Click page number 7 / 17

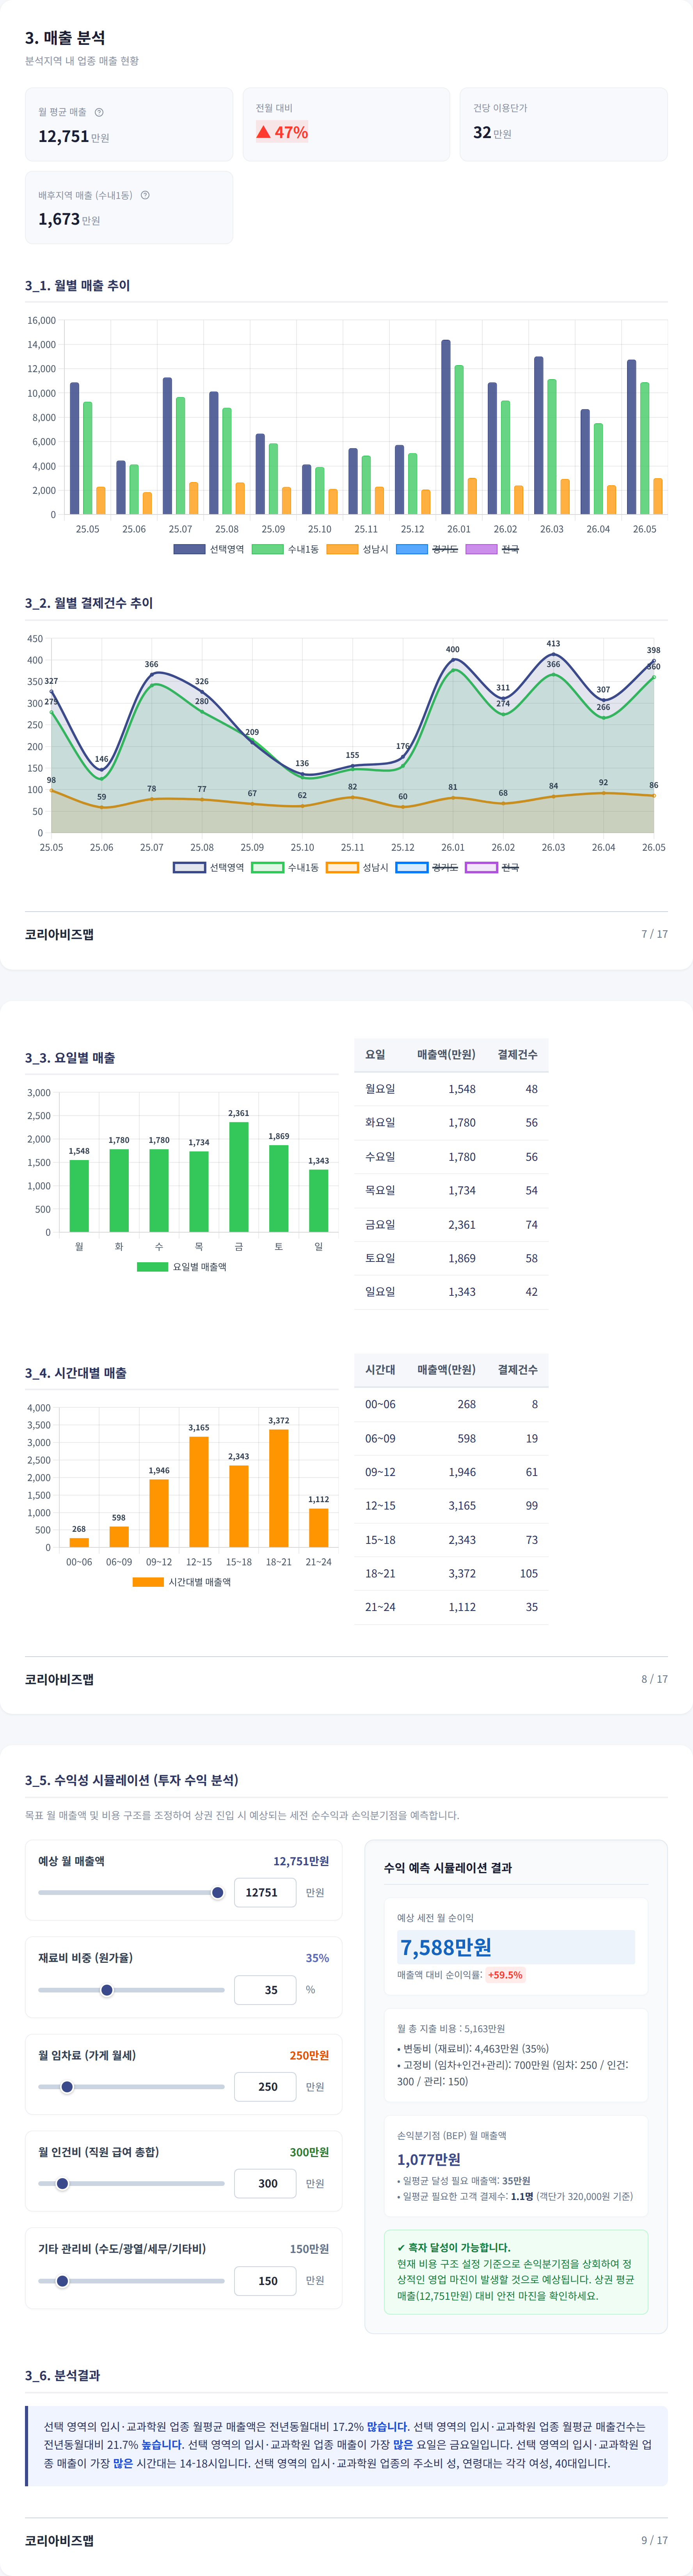[x=654, y=934]
